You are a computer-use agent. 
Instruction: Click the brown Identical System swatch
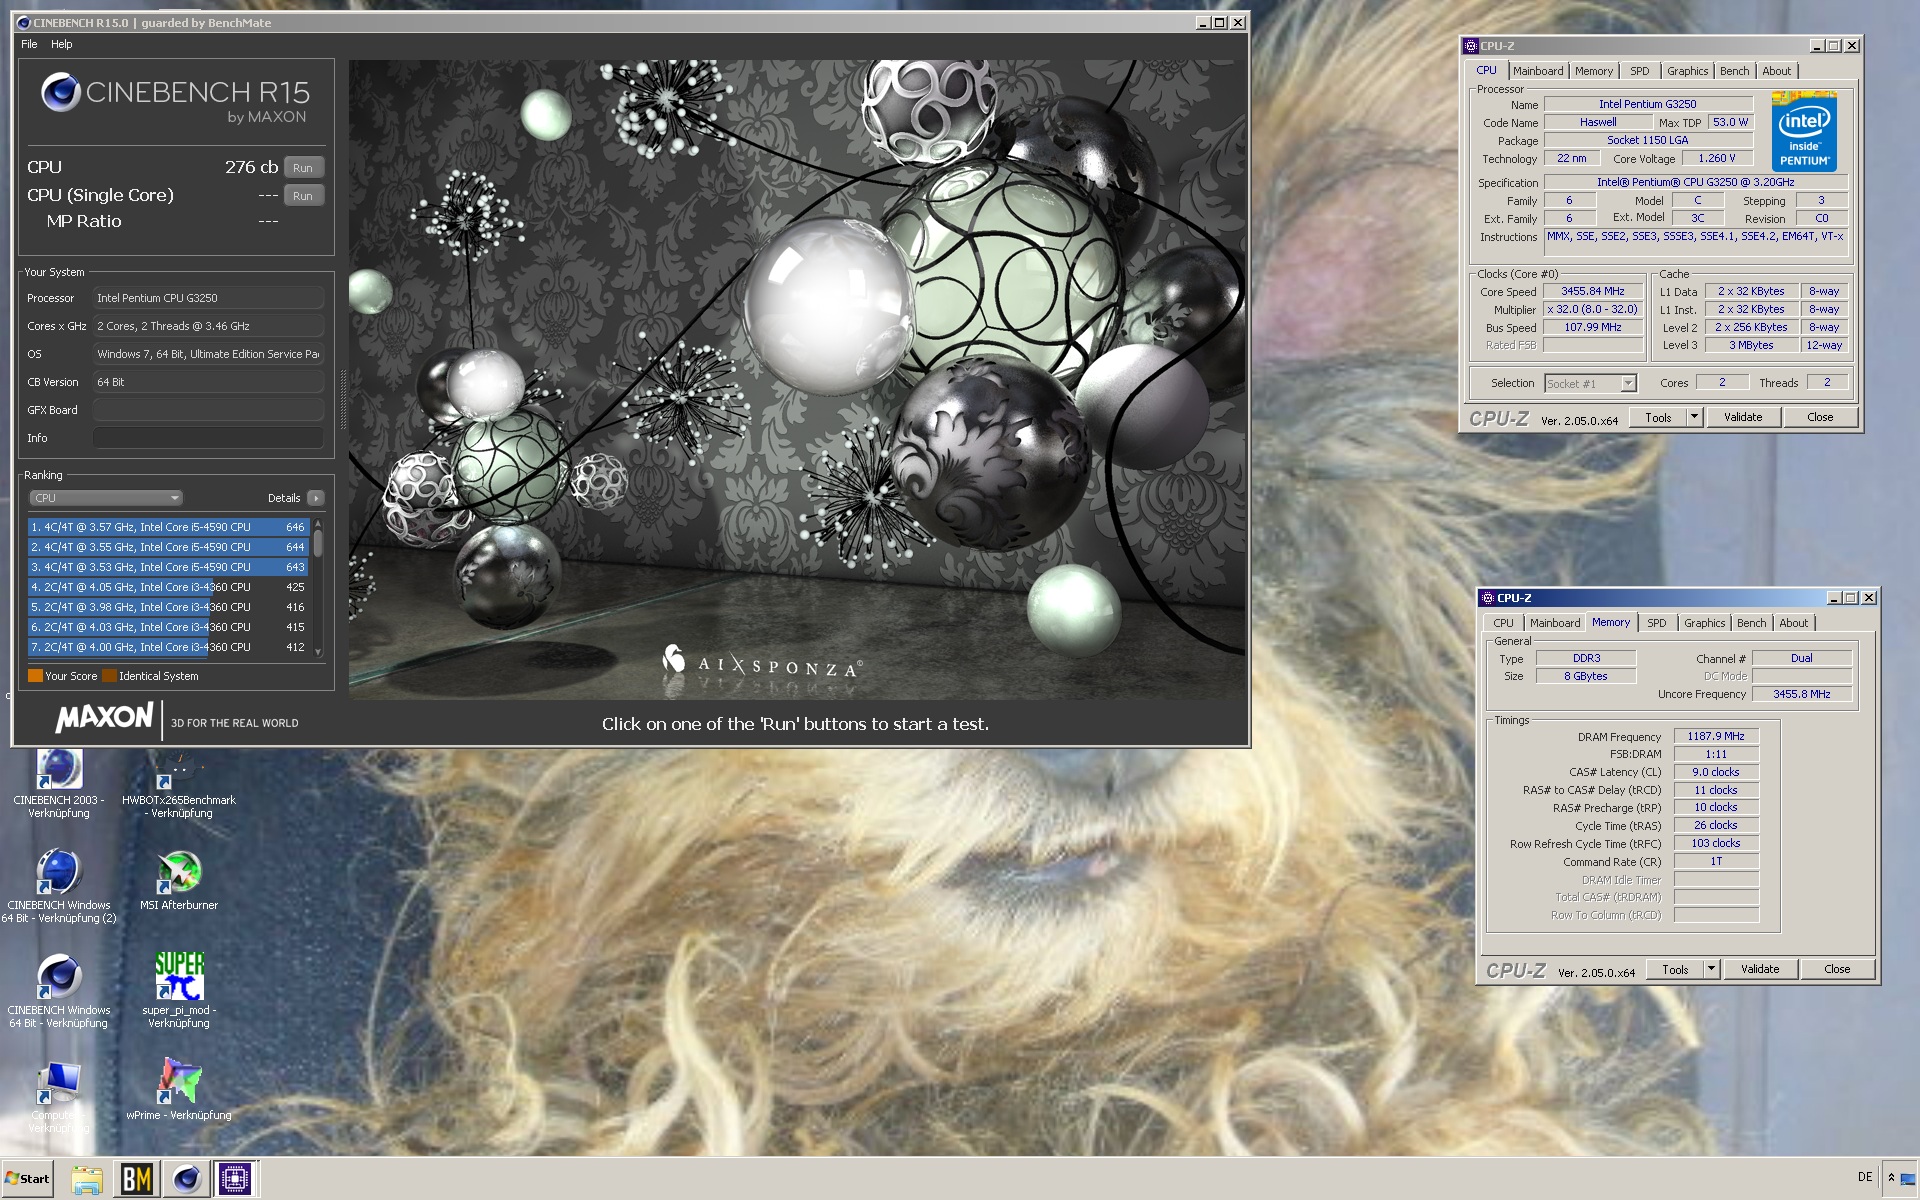pyautogui.click(x=109, y=676)
